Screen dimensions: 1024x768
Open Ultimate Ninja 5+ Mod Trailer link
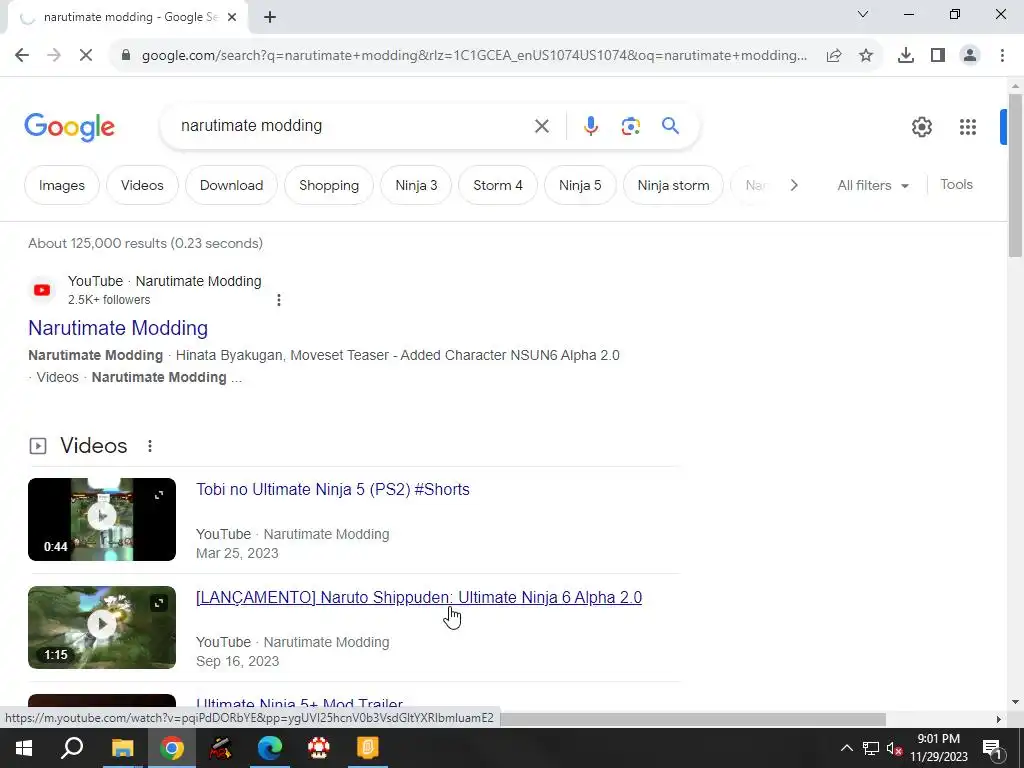click(x=299, y=703)
